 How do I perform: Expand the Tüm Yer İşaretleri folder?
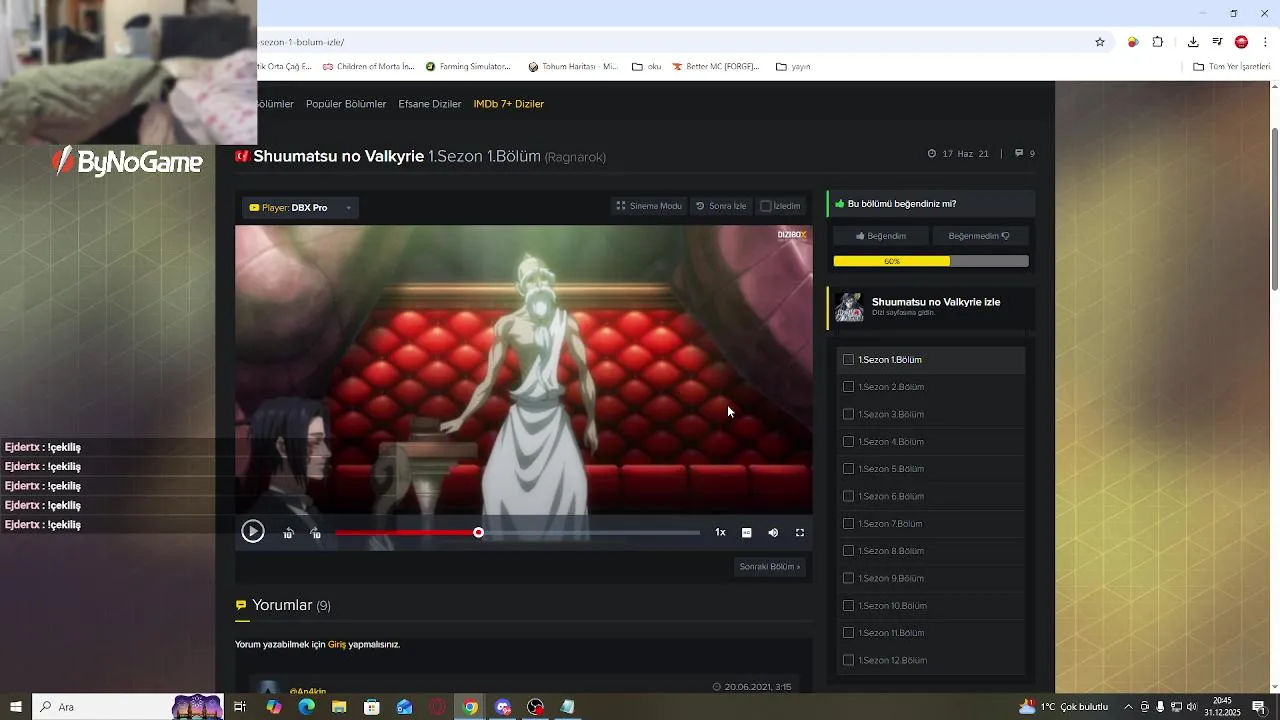tap(1232, 67)
